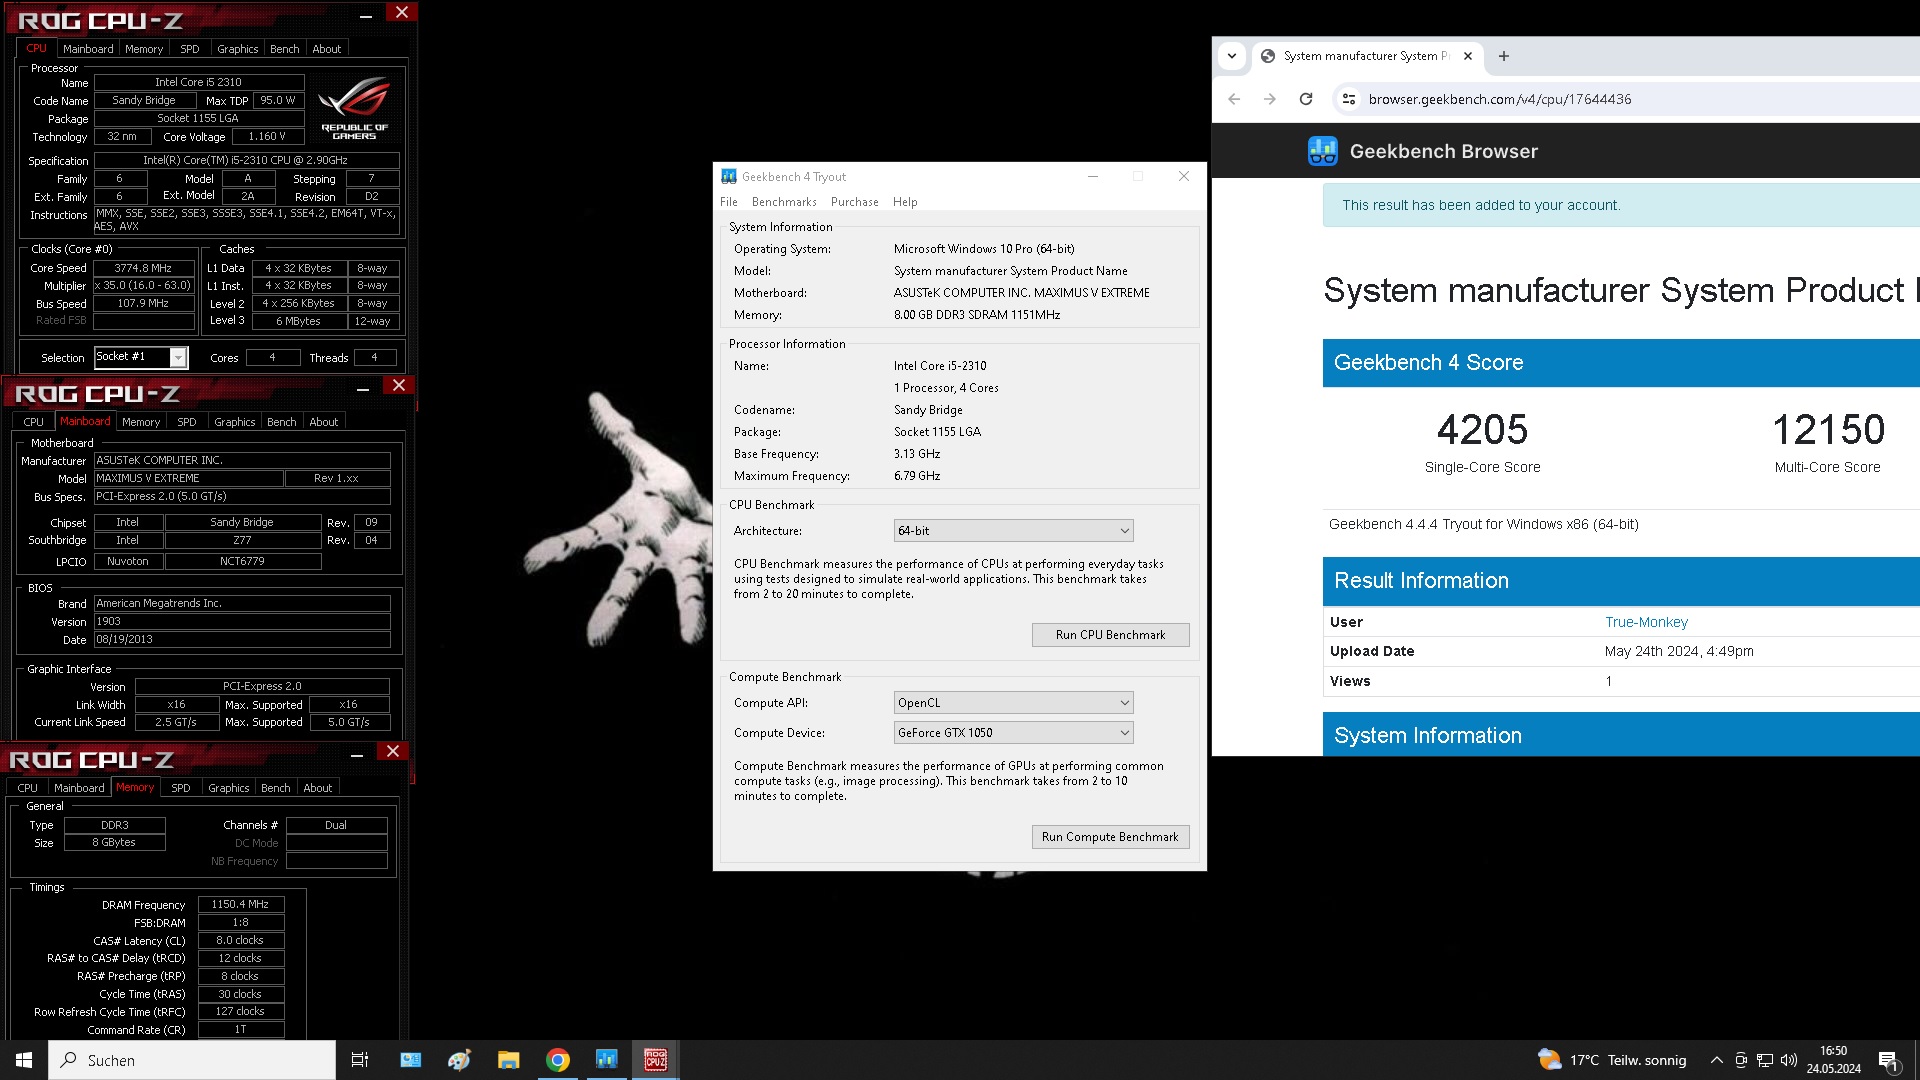The height and width of the screenshot is (1080, 1920).
Task: Click BIOS date 08/19/2013 field
Action: pos(242,639)
